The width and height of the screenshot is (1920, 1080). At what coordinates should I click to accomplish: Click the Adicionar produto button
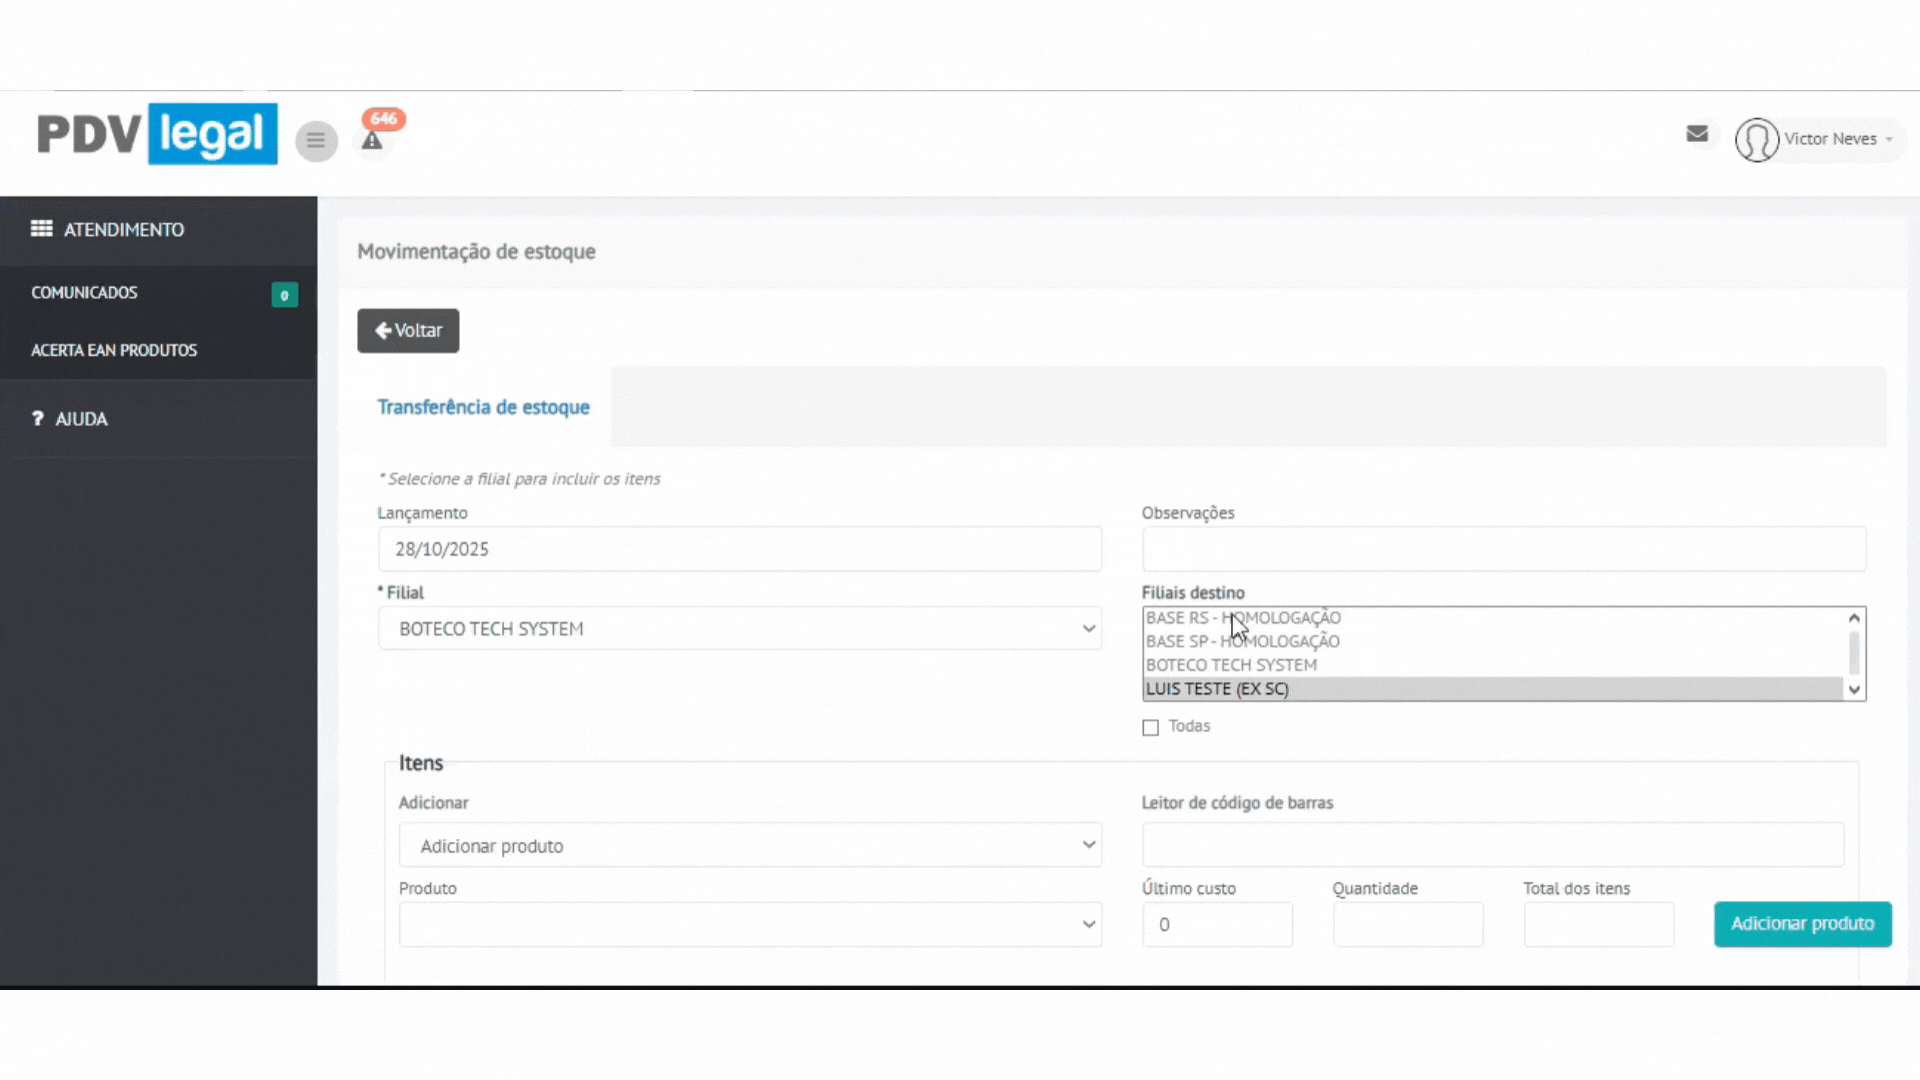1801,924
